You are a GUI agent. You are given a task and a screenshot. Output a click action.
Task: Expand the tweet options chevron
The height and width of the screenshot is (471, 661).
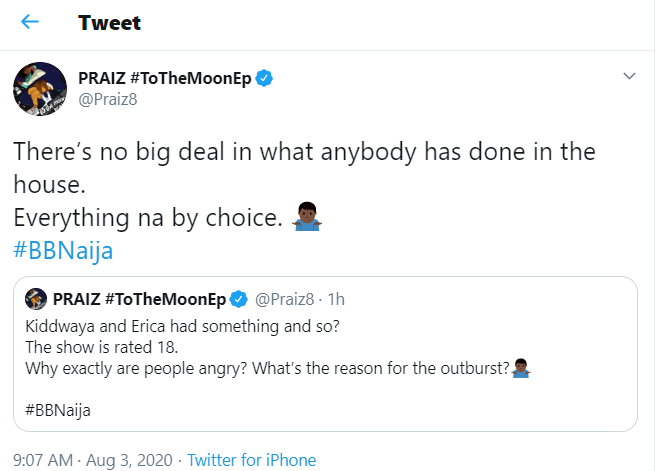click(x=629, y=76)
